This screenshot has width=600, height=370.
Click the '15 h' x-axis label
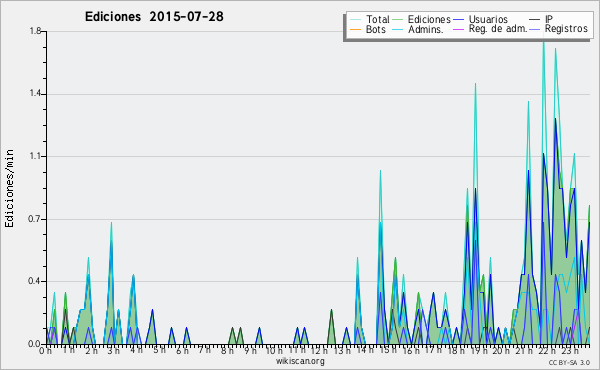[x=388, y=350]
